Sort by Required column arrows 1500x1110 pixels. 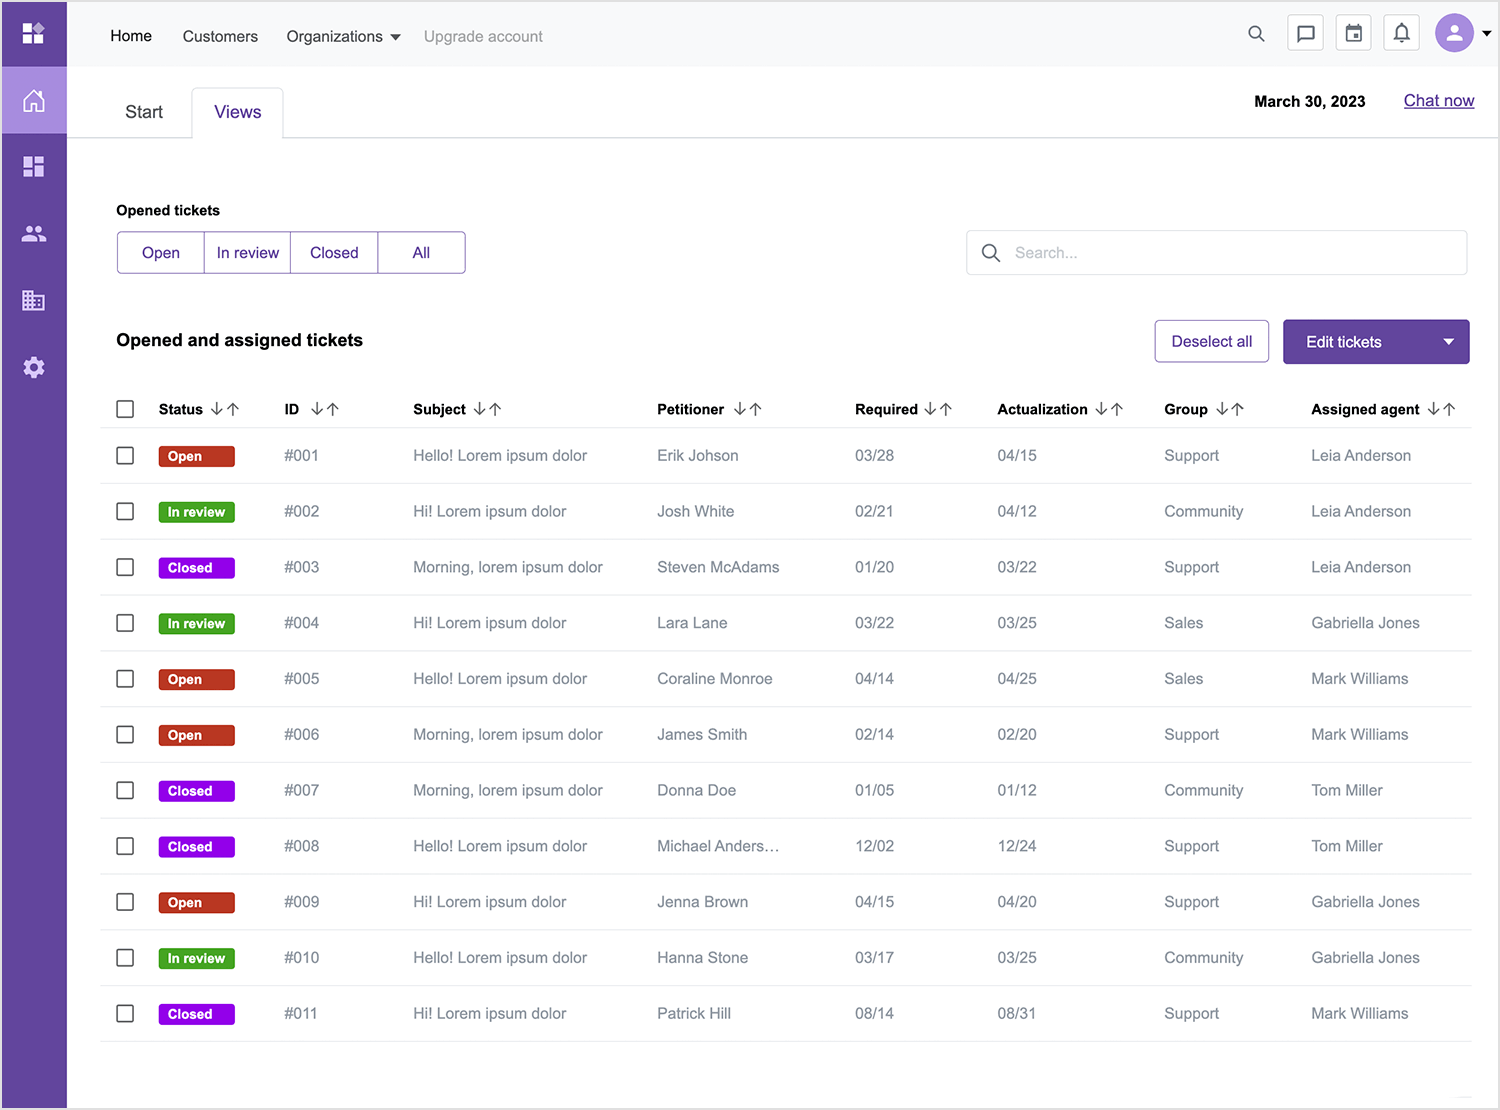pyautogui.click(x=938, y=409)
